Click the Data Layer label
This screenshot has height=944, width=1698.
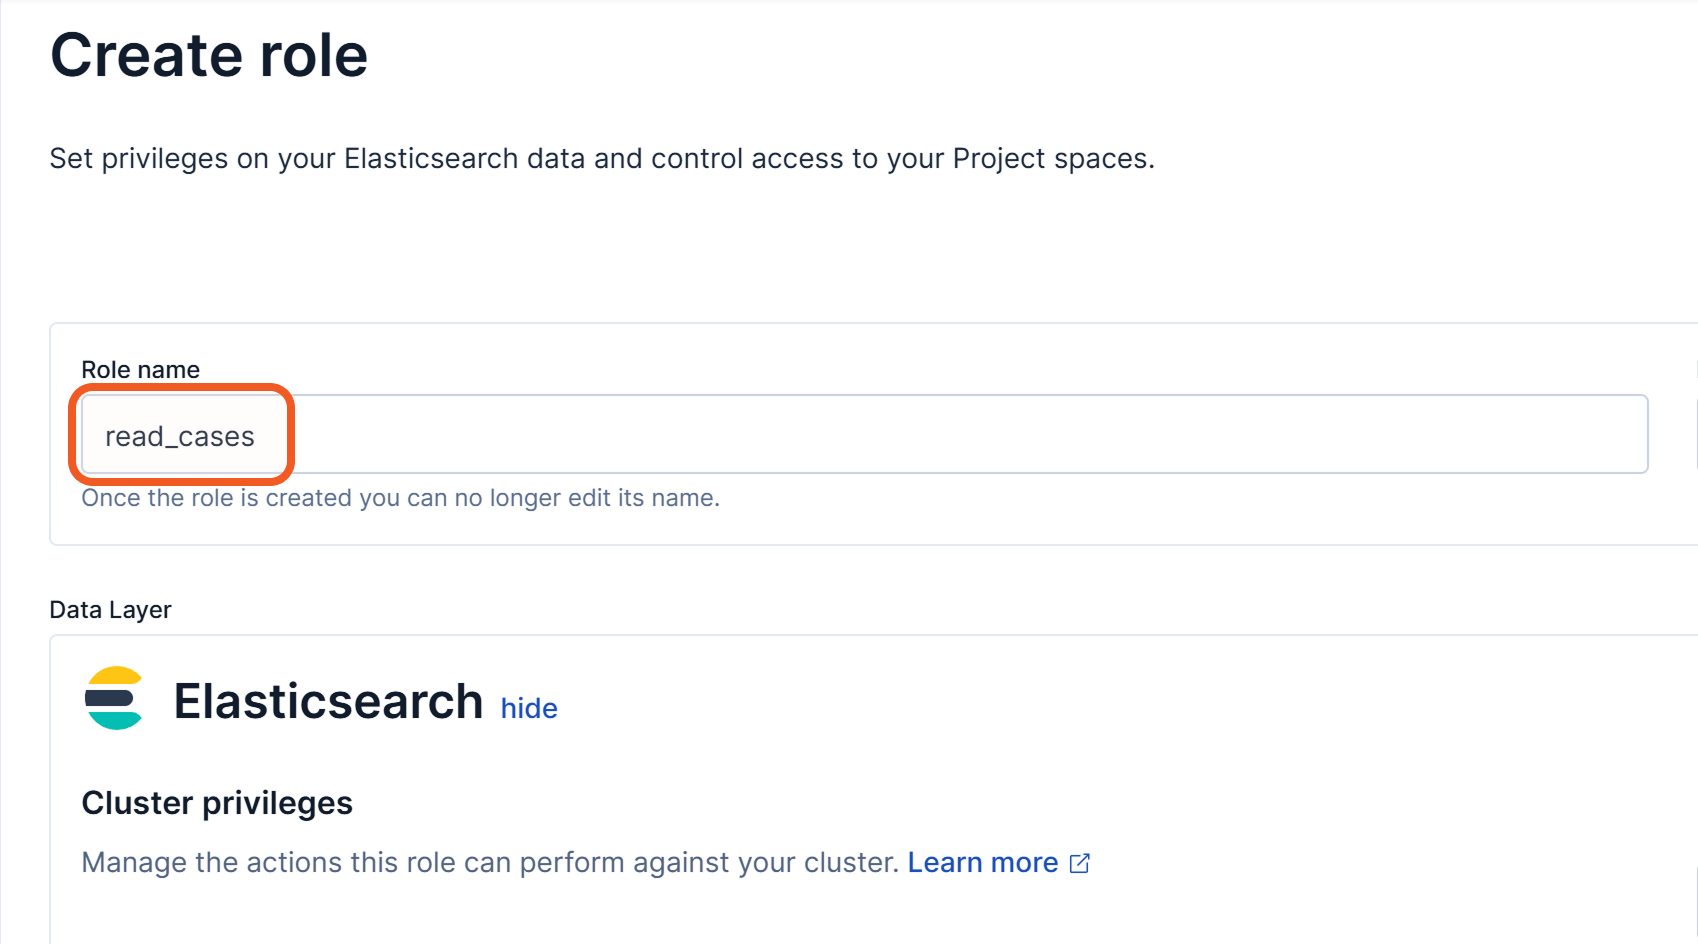pyautogui.click(x=110, y=610)
